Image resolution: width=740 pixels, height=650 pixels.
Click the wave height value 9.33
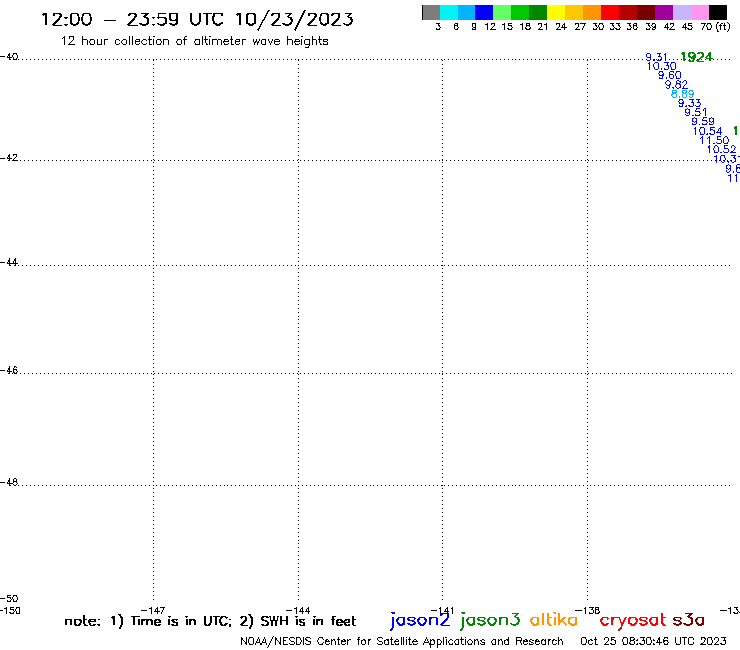pos(690,103)
